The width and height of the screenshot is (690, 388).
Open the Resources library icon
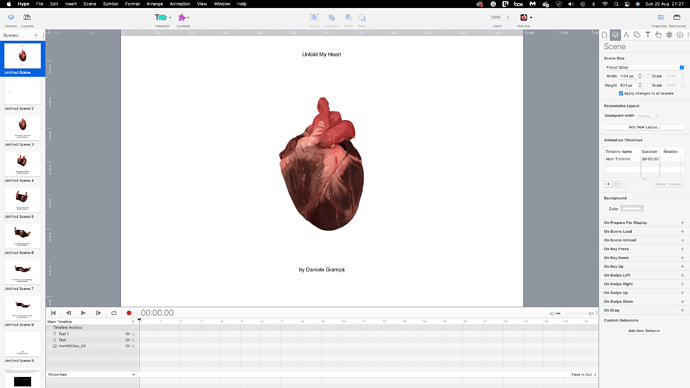(677, 18)
